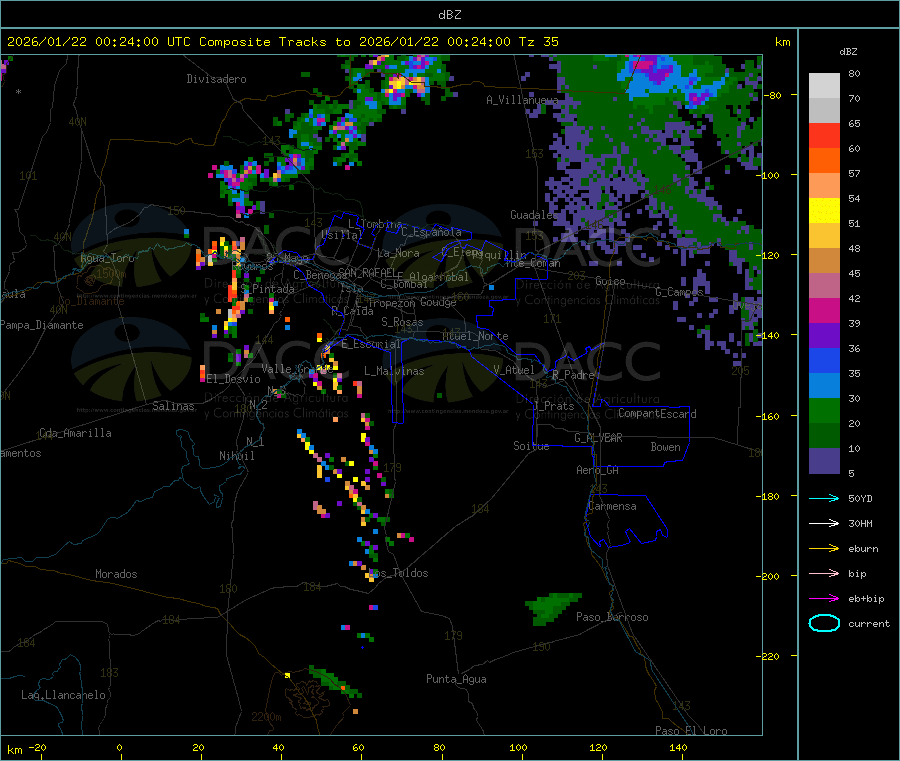Click the Carmensa map label

pyautogui.click(x=612, y=506)
